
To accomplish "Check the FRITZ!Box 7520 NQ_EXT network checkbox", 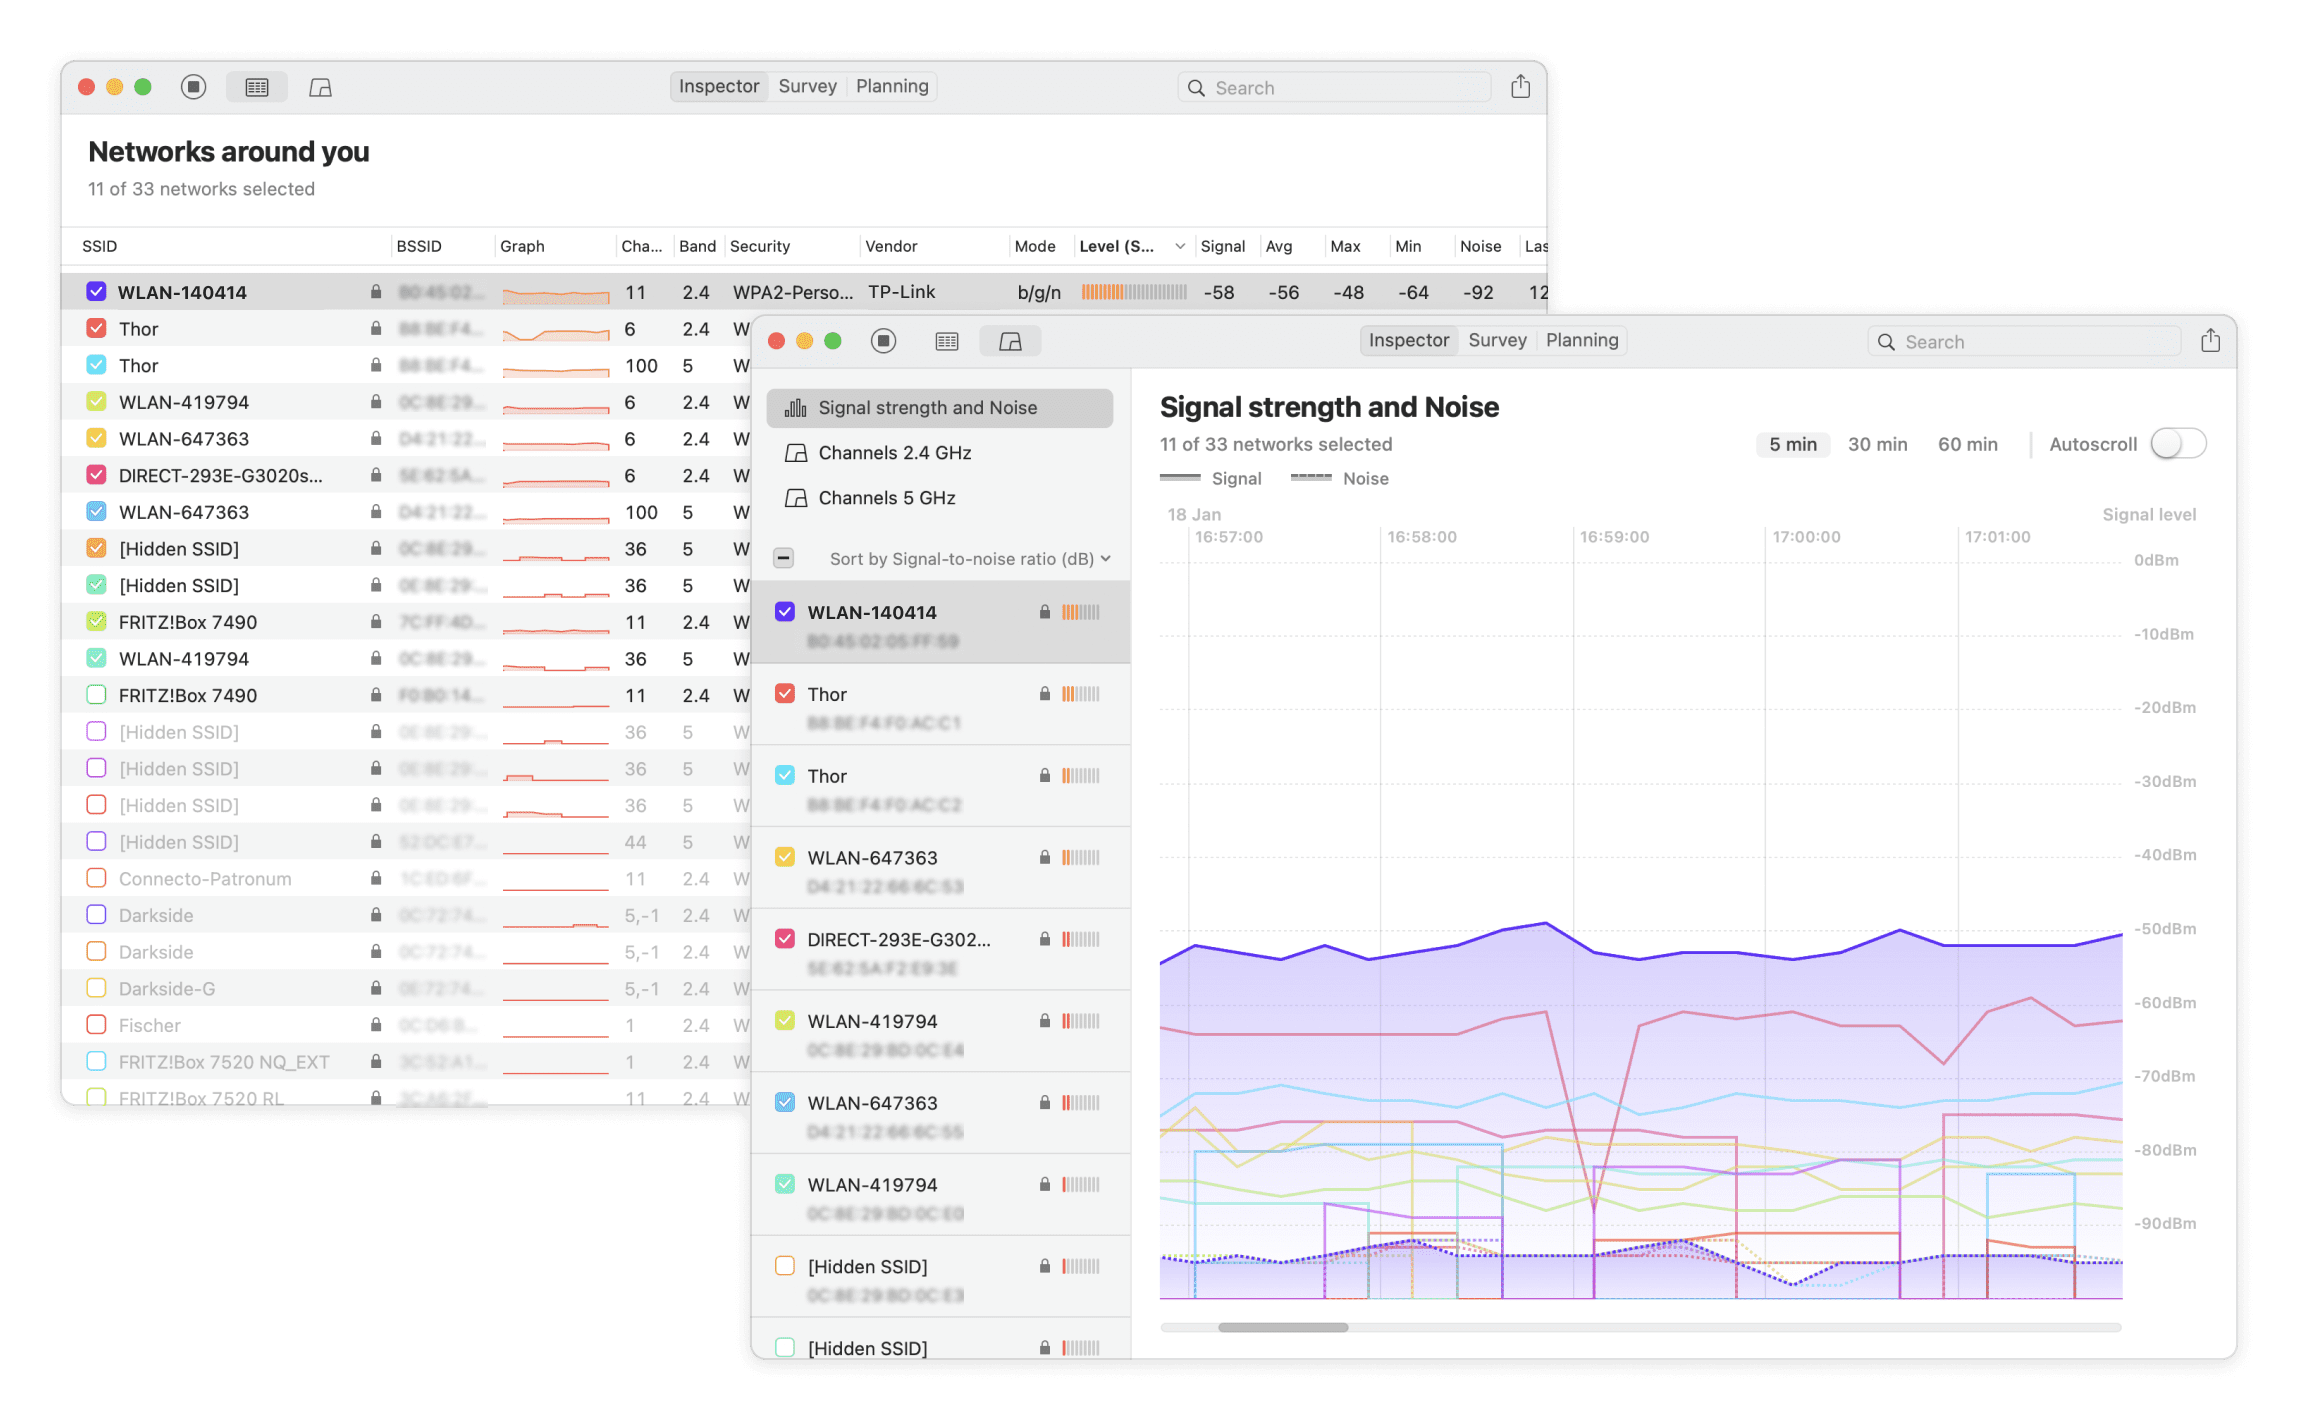I will pyautogui.click(x=97, y=1062).
